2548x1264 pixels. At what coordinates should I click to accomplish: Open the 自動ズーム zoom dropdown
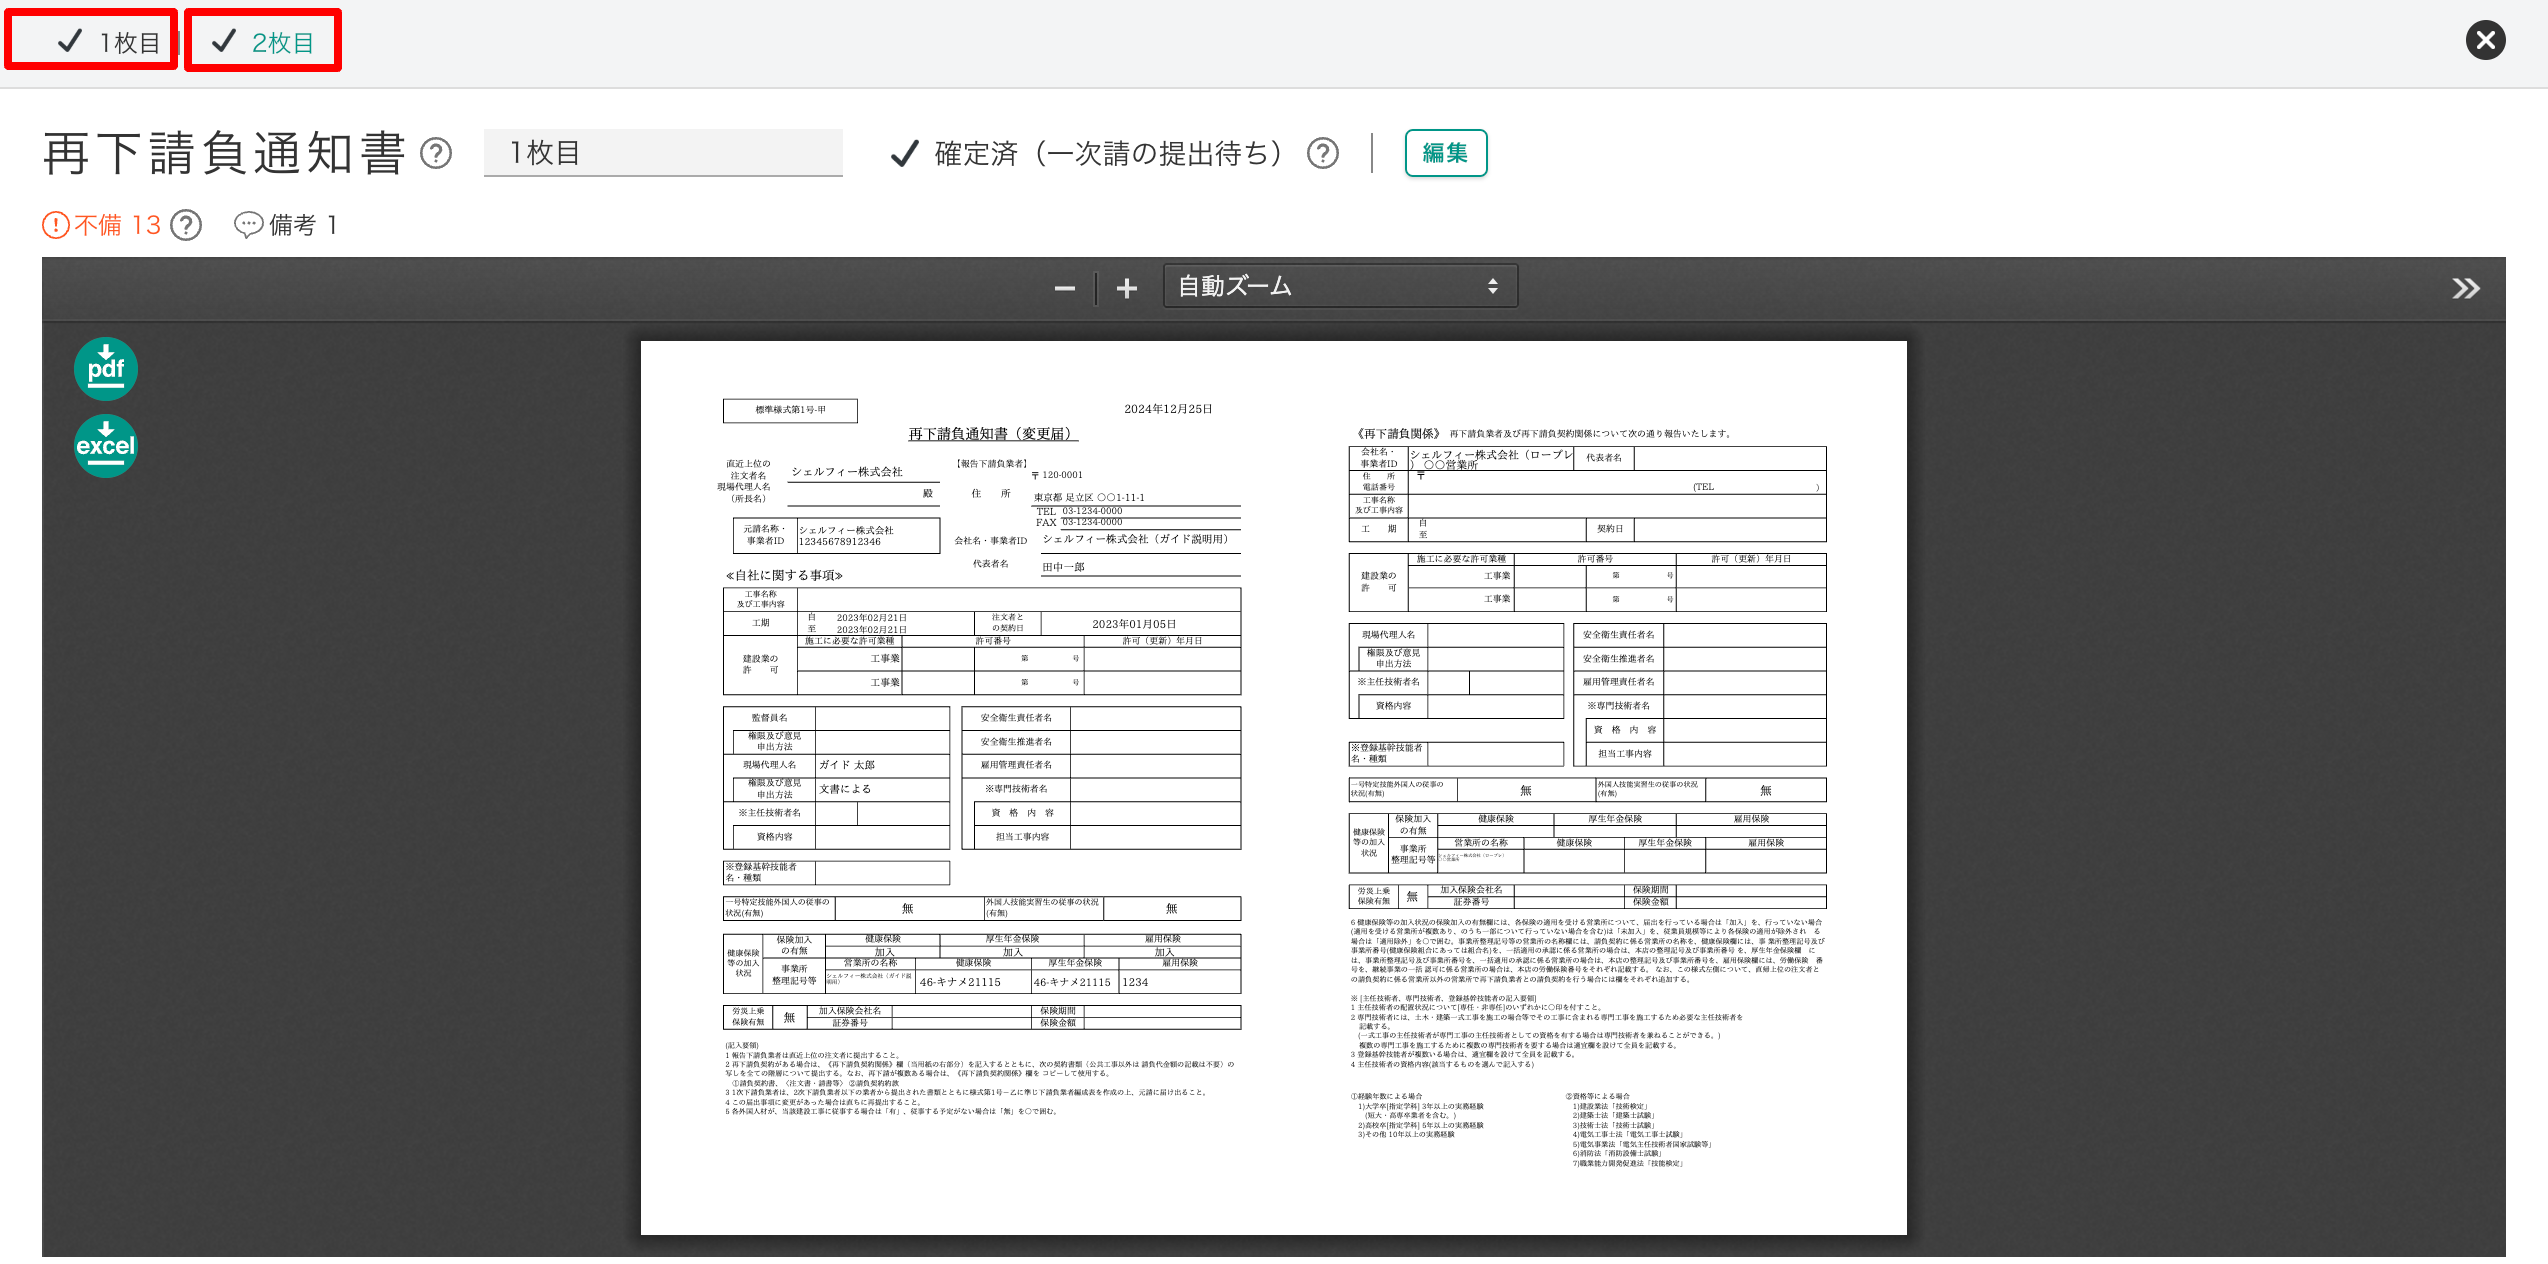[1339, 287]
